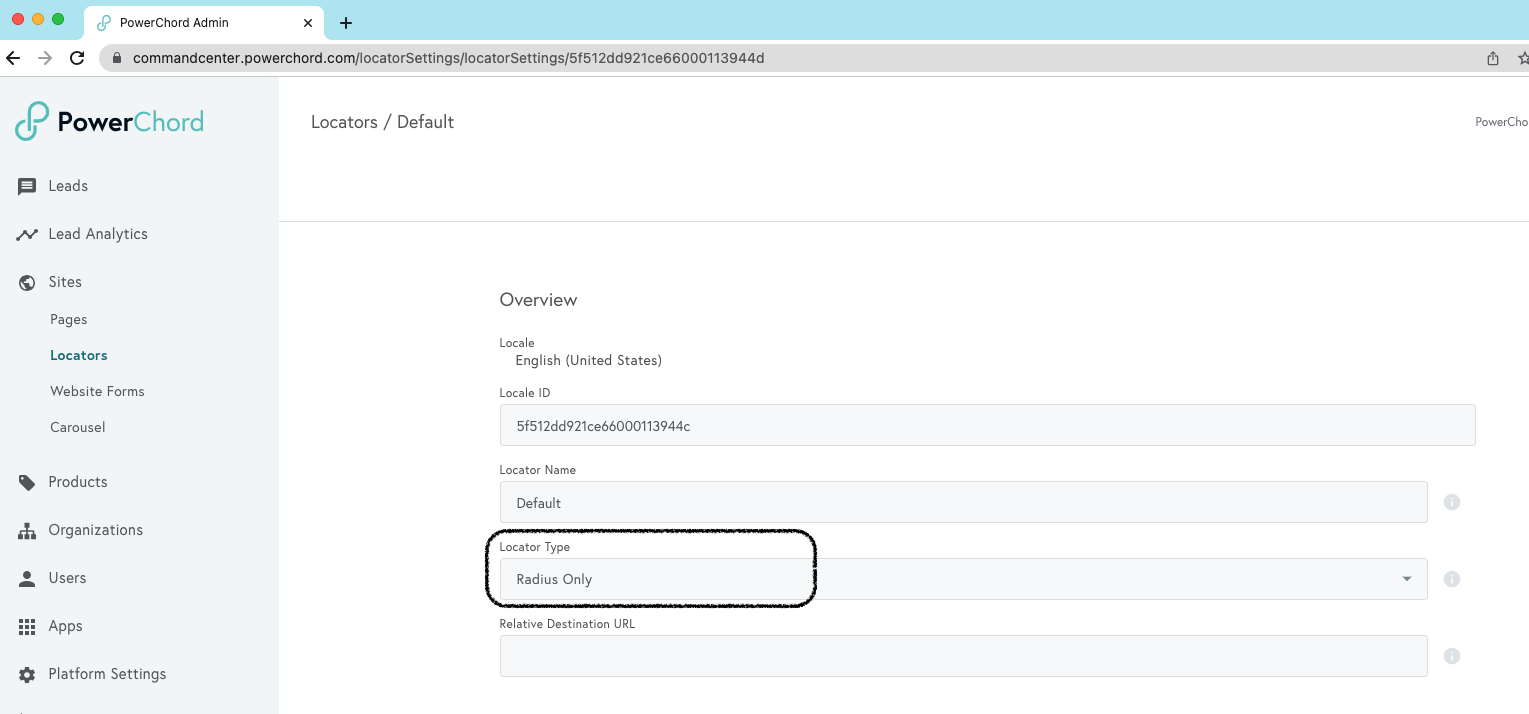Click the Relative Destination URL input field
1529x714 pixels.
coord(963,656)
